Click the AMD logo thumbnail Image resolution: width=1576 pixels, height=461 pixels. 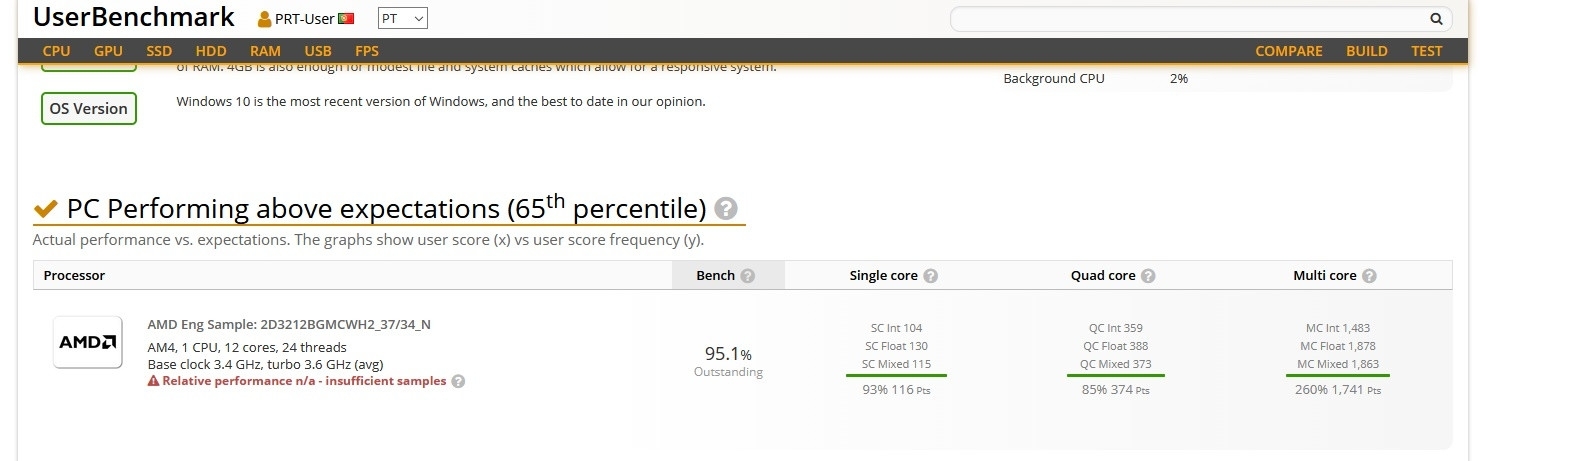click(88, 342)
